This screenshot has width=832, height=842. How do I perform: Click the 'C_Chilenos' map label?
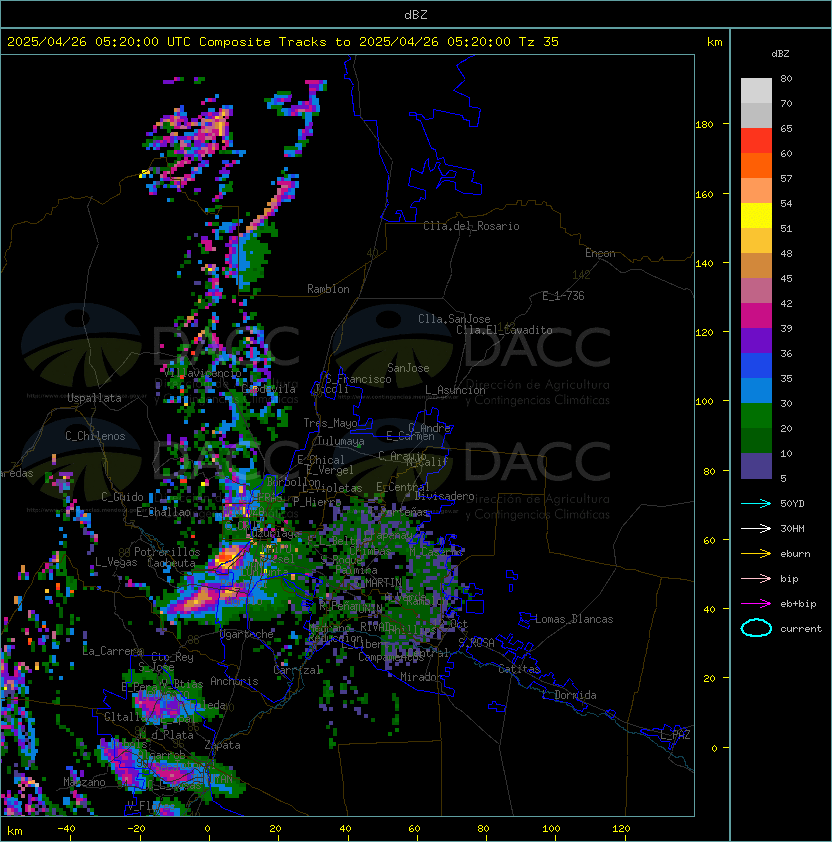point(95,436)
